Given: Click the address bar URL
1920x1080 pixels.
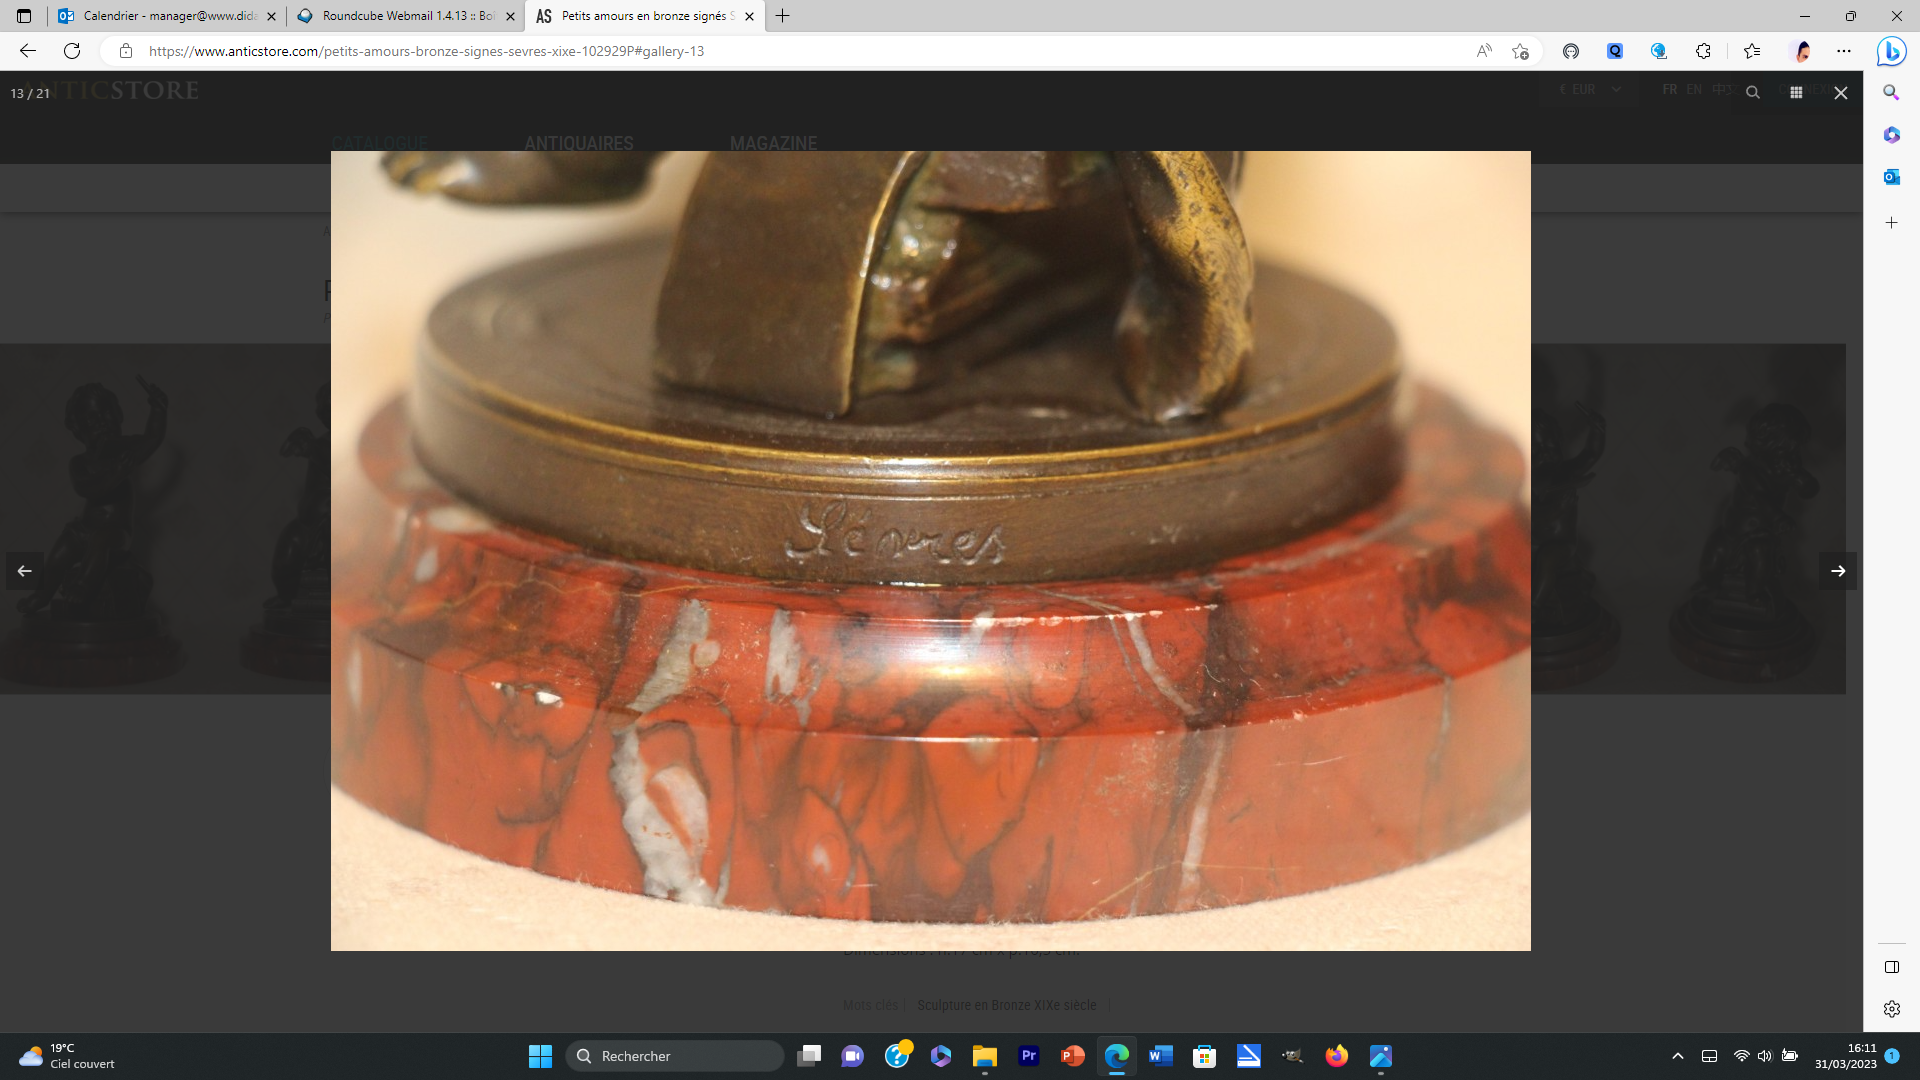Looking at the screenshot, I should [x=427, y=51].
